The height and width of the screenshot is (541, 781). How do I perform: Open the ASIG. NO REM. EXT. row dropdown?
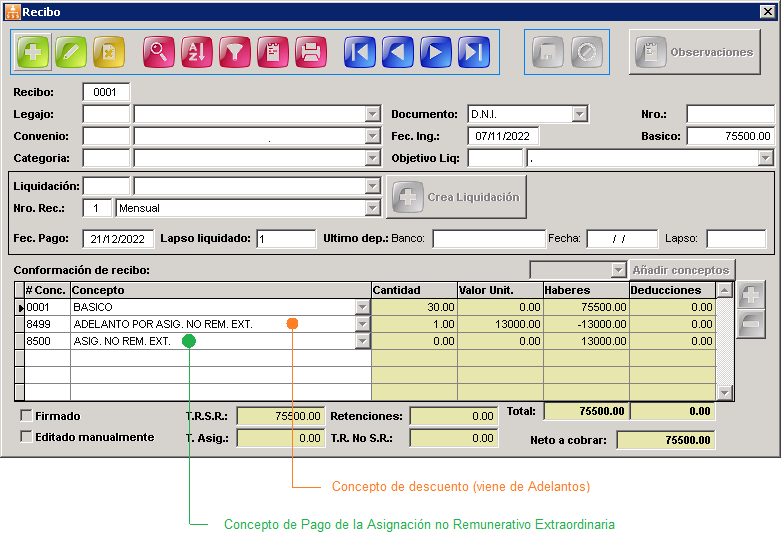363,341
